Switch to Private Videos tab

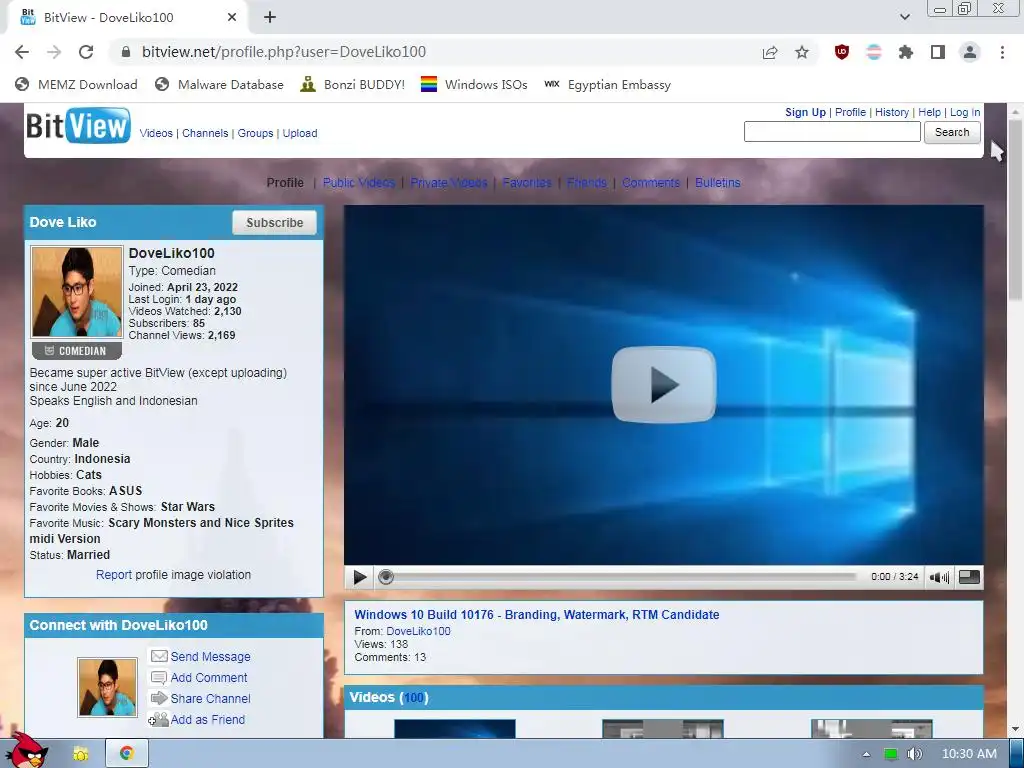tap(449, 183)
